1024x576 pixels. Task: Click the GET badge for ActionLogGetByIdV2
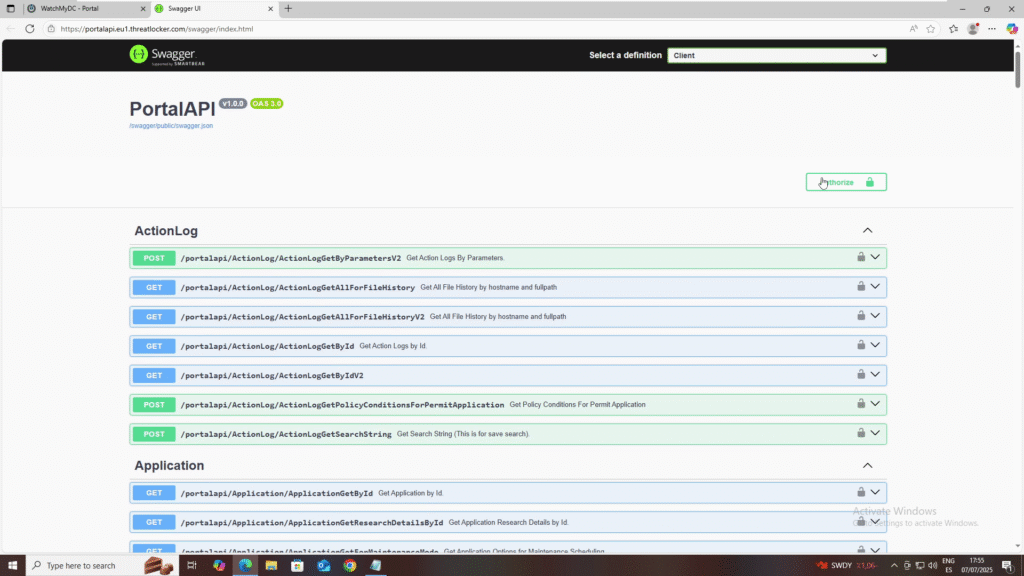coord(154,376)
